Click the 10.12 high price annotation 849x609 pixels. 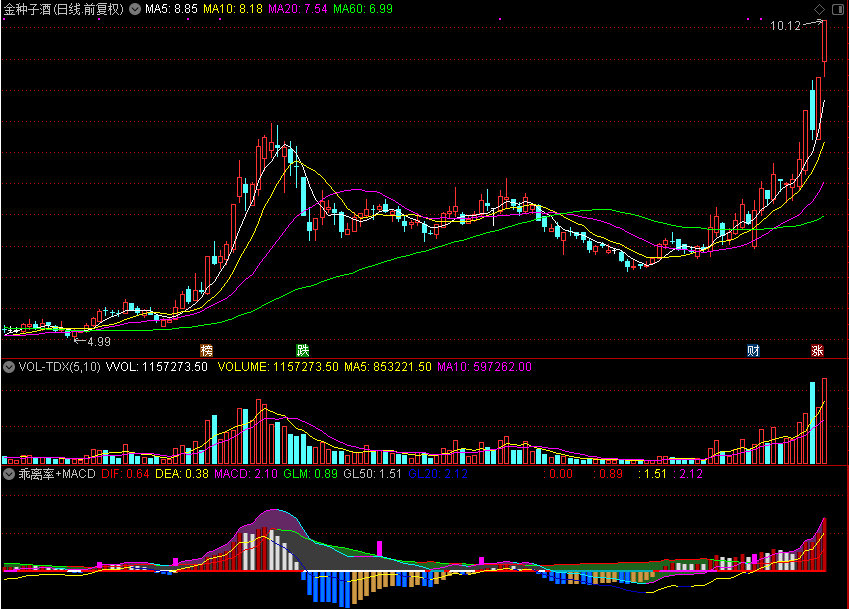[785, 26]
